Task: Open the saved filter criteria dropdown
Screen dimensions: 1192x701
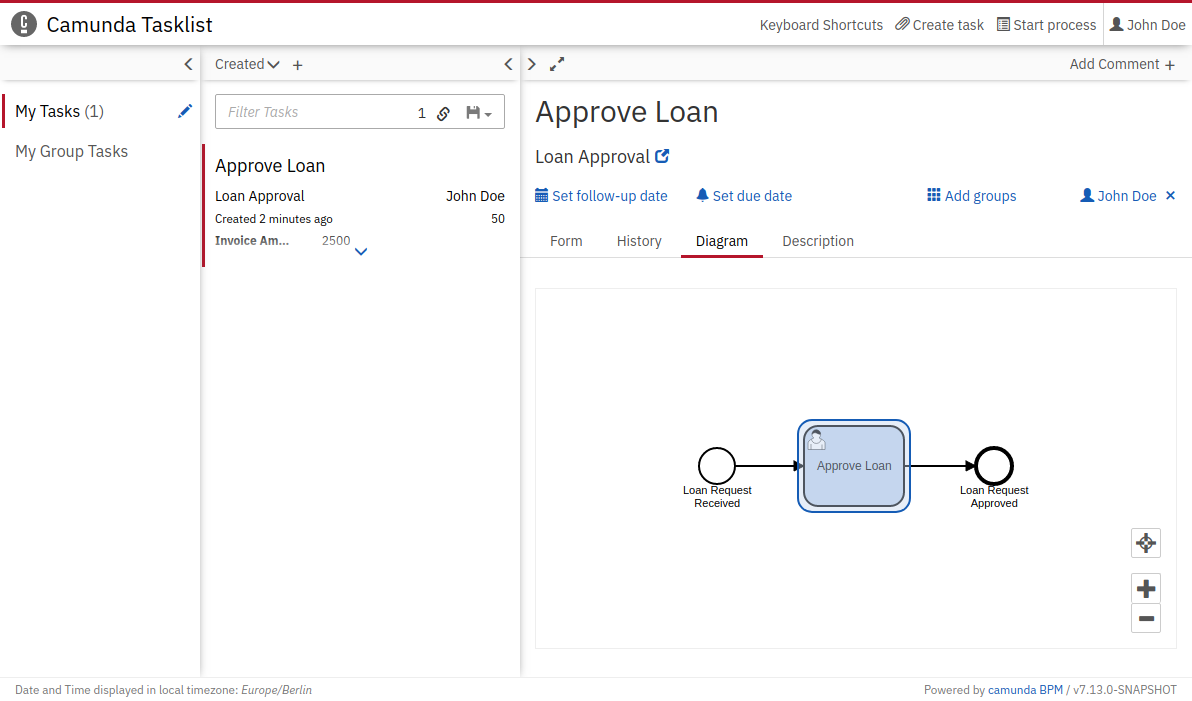Action: tap(479, 113)
